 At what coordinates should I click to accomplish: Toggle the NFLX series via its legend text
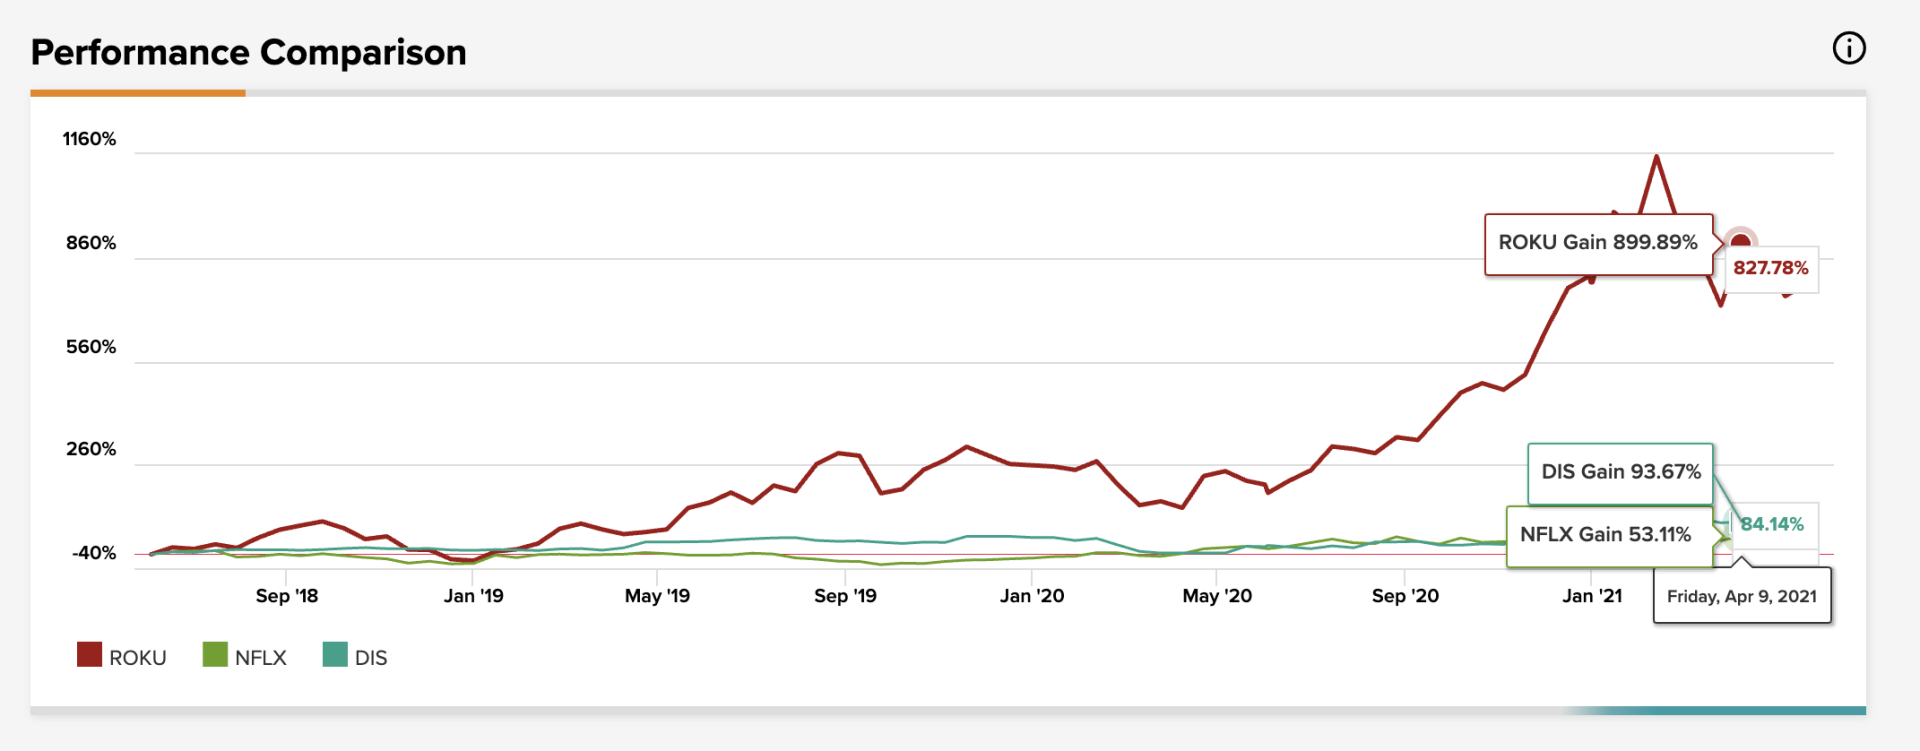pos(261,658)
